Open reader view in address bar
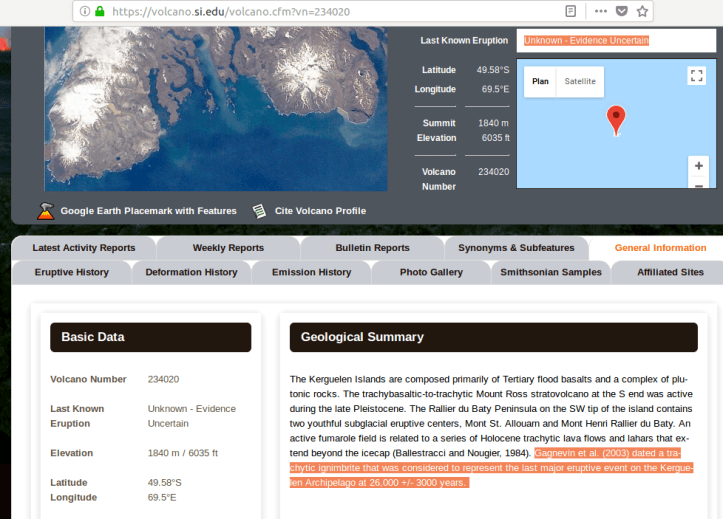The image size is (723, 519). coord(570,11)
